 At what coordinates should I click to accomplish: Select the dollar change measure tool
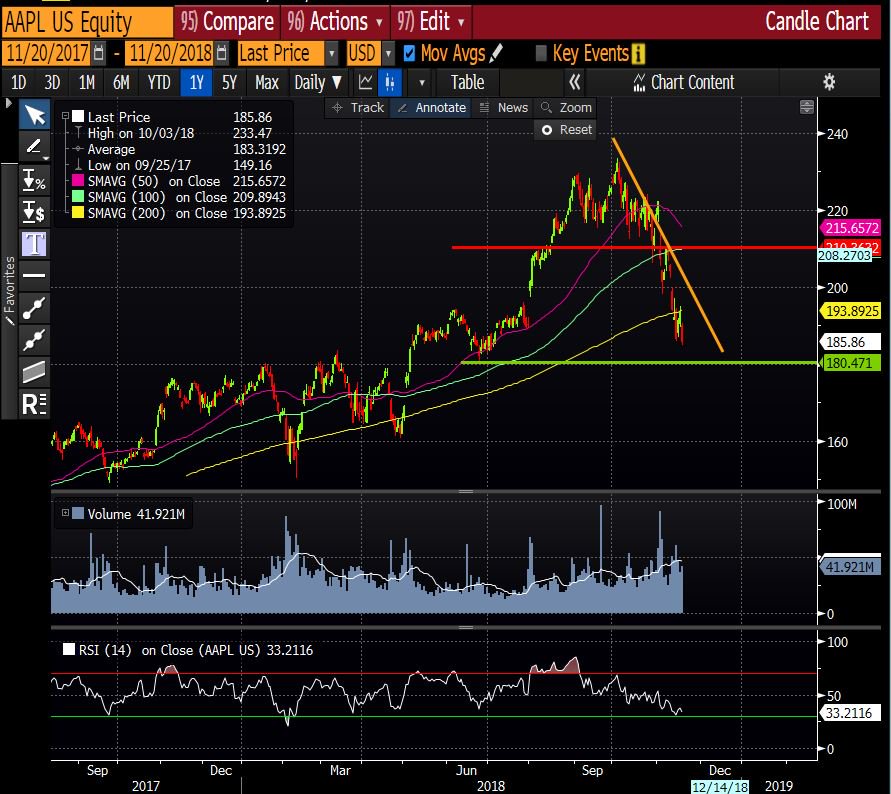coord(34,211)
